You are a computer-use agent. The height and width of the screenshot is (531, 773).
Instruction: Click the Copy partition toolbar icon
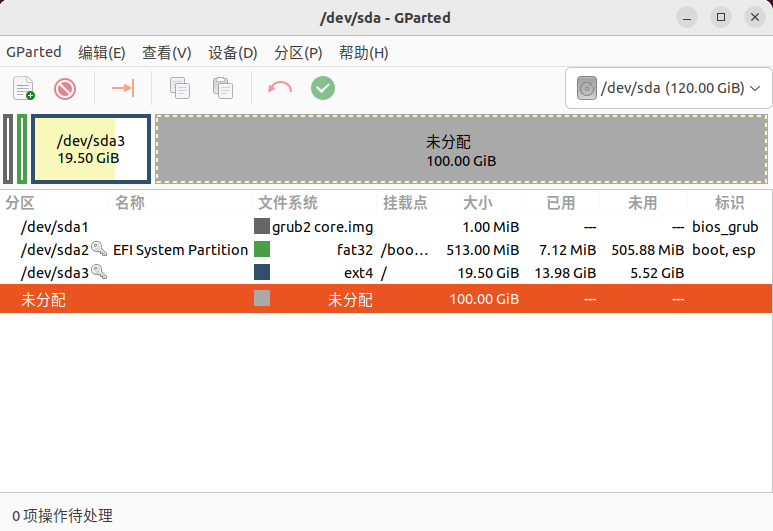coord(180,88)
